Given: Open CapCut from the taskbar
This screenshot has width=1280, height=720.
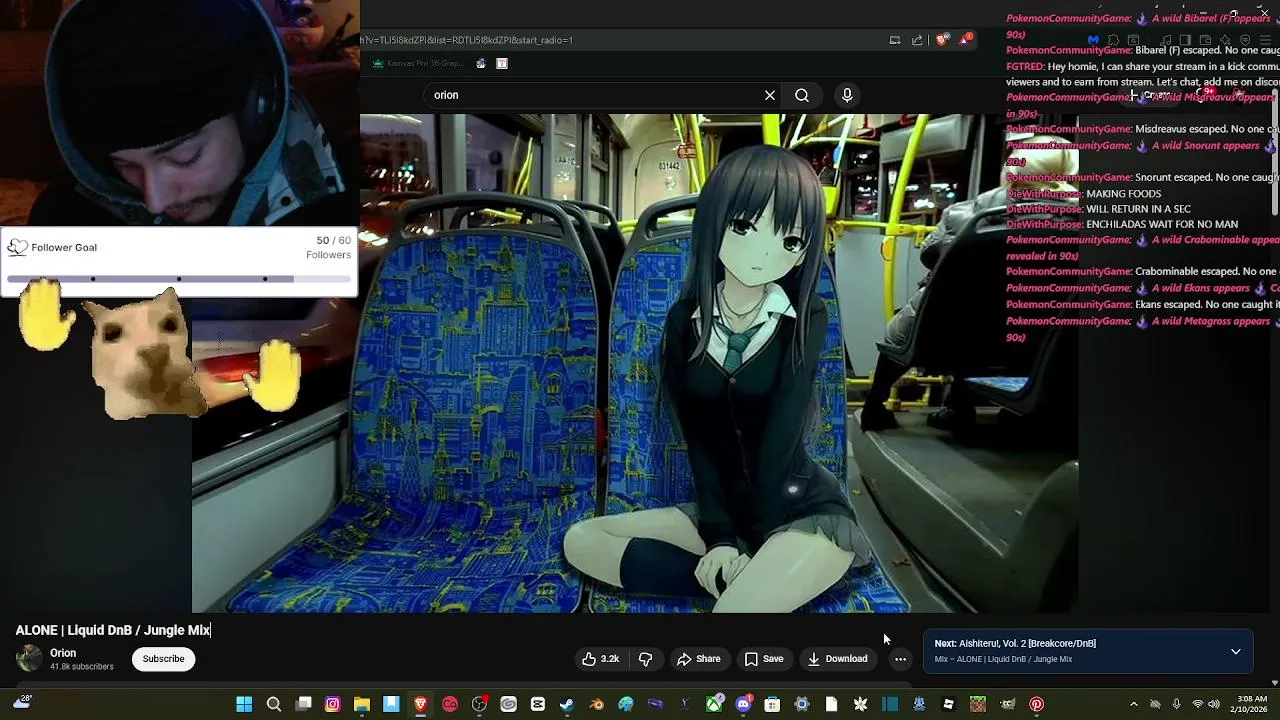Looking at the screenshot, I should click(x=537, y=704).
